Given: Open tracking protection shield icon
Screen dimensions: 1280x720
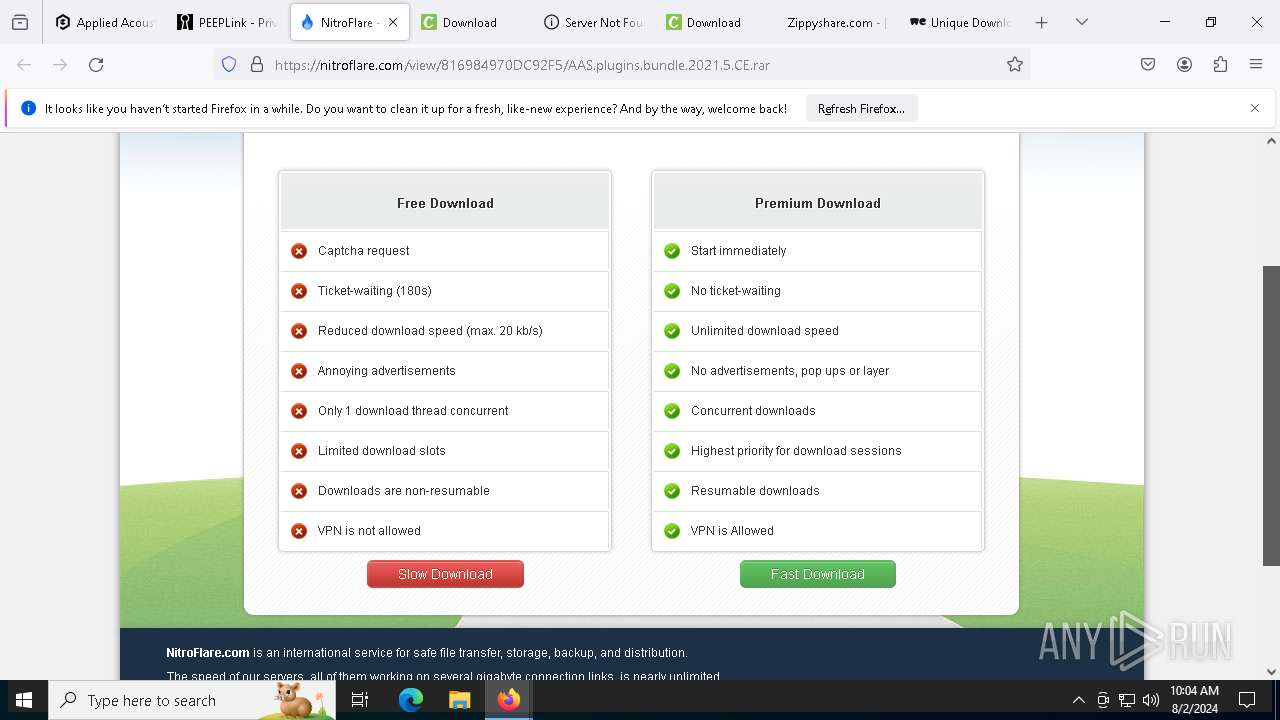Looking at the screenshot, I should pos(229,64).
